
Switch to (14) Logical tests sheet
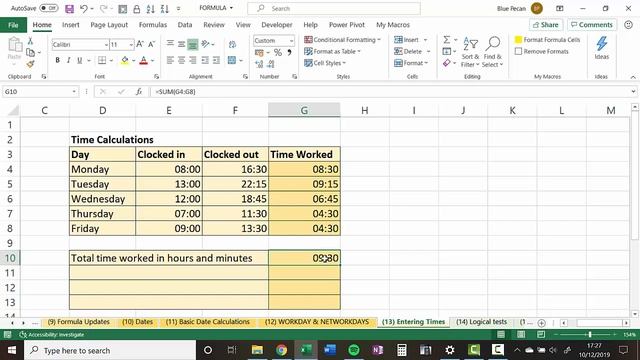[x=481, y=322]
